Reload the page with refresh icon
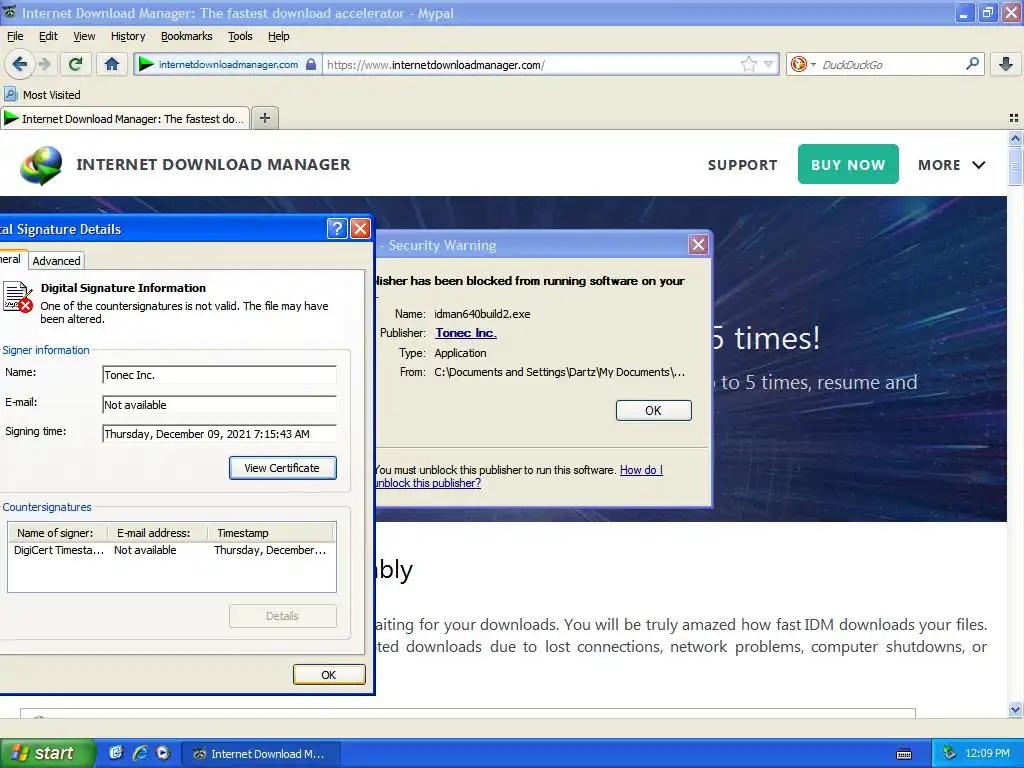Screen dimensions: 1024x768 (76, 64)
